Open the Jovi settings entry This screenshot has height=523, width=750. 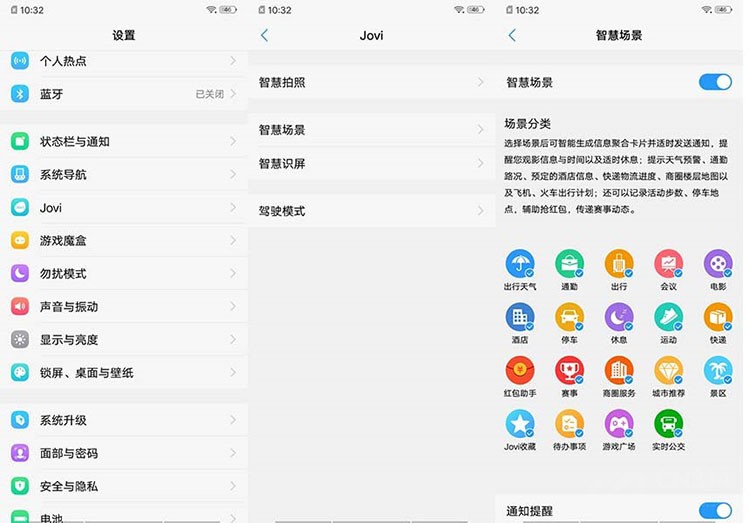(x=124, y=208)
